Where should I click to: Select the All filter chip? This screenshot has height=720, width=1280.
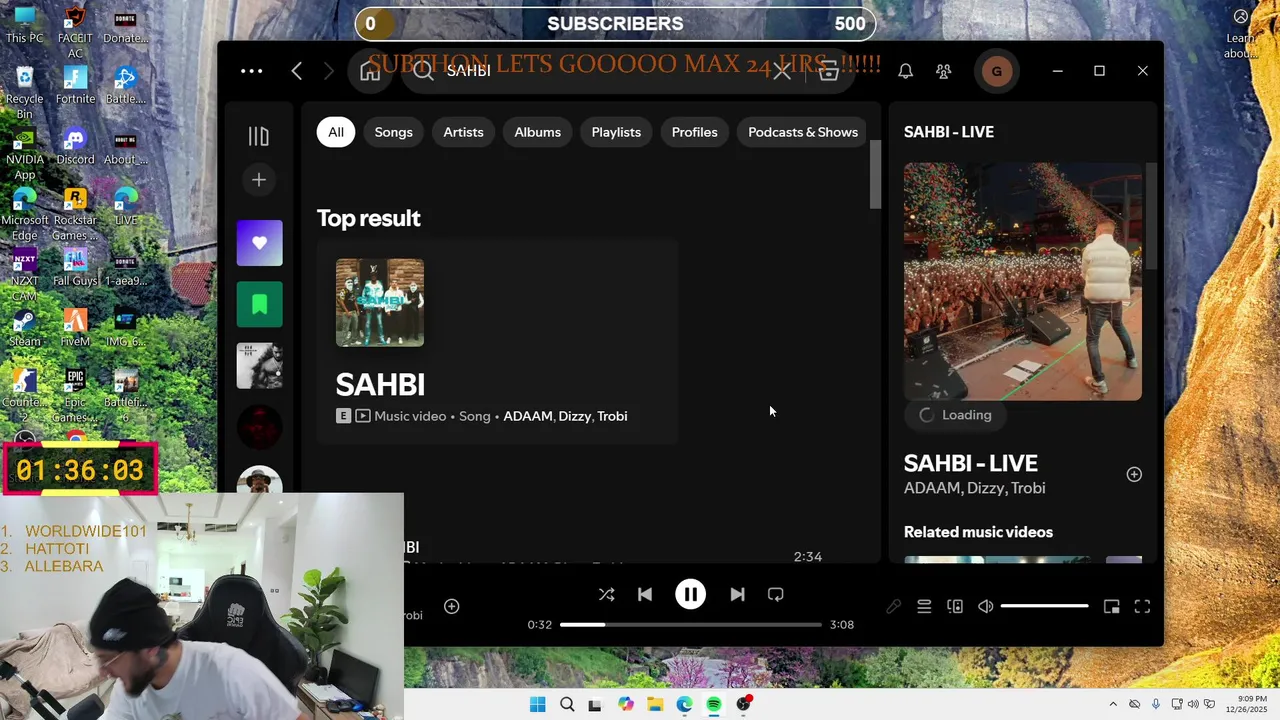tap(336, 132)
